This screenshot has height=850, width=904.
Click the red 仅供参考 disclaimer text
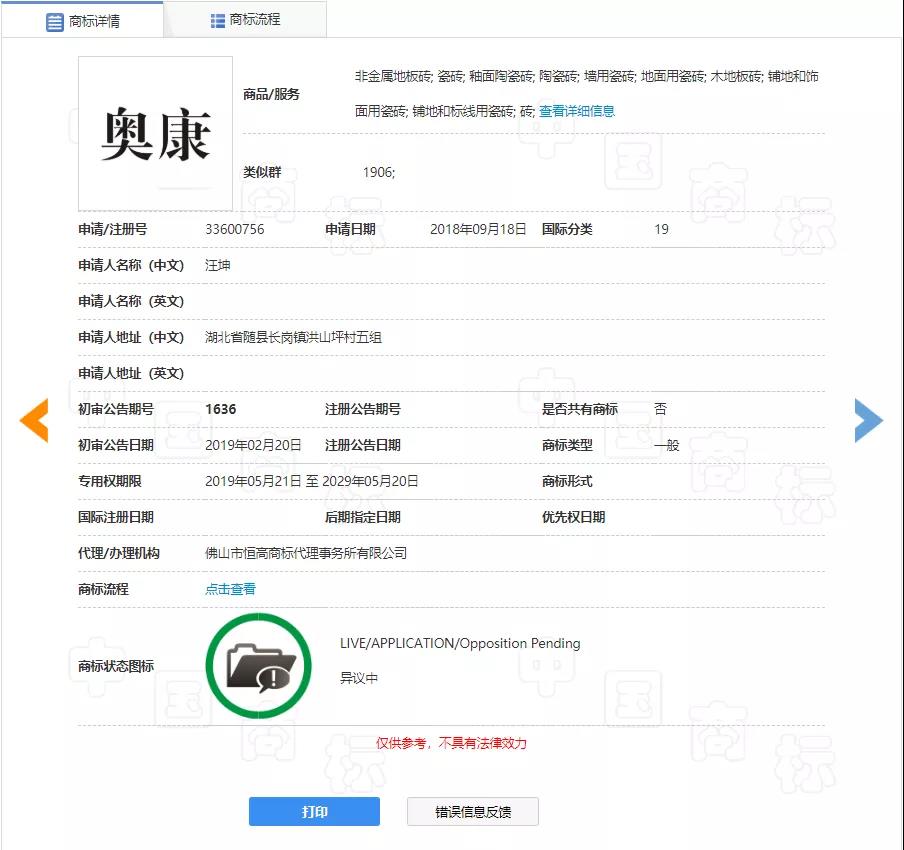(451, 743)
